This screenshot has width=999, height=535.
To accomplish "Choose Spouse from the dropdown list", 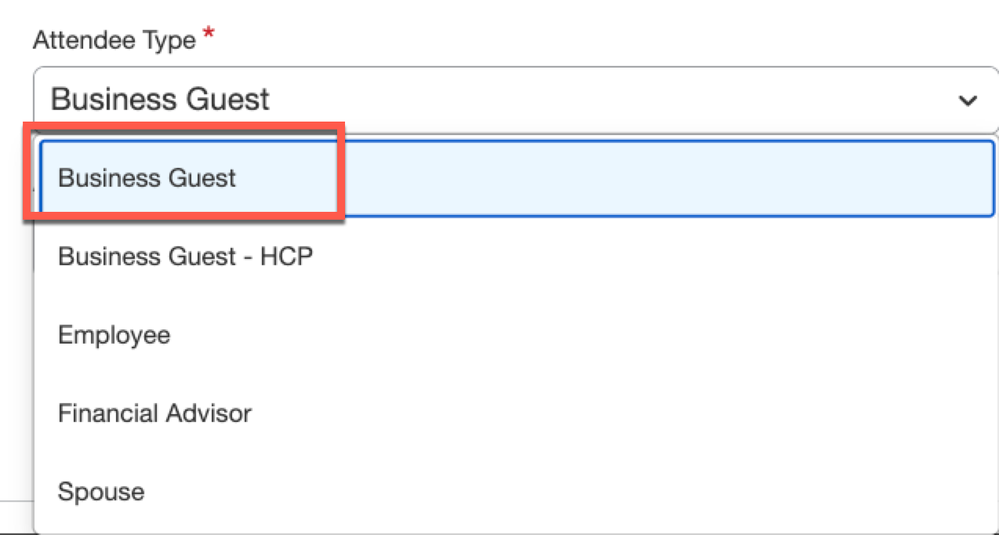I will [517, 492].
